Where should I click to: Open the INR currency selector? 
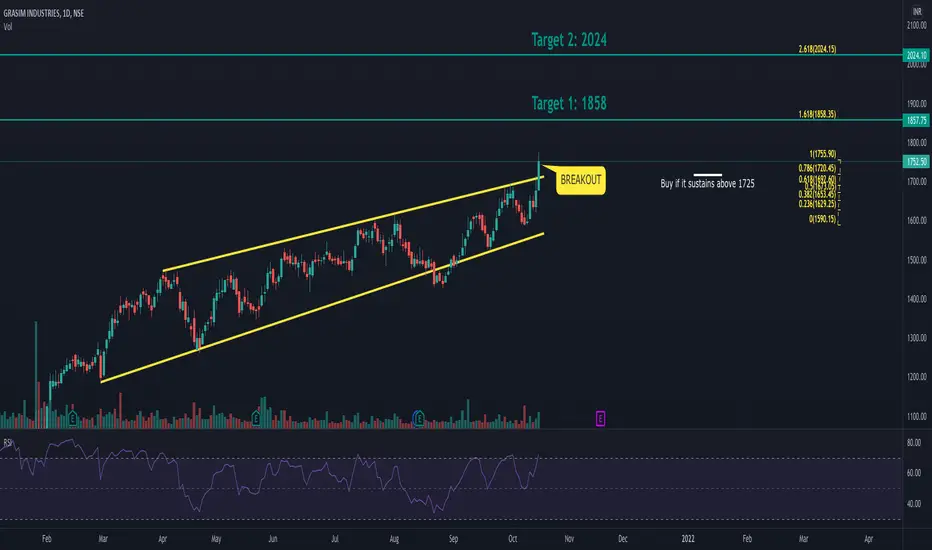(x=917, y=11)
